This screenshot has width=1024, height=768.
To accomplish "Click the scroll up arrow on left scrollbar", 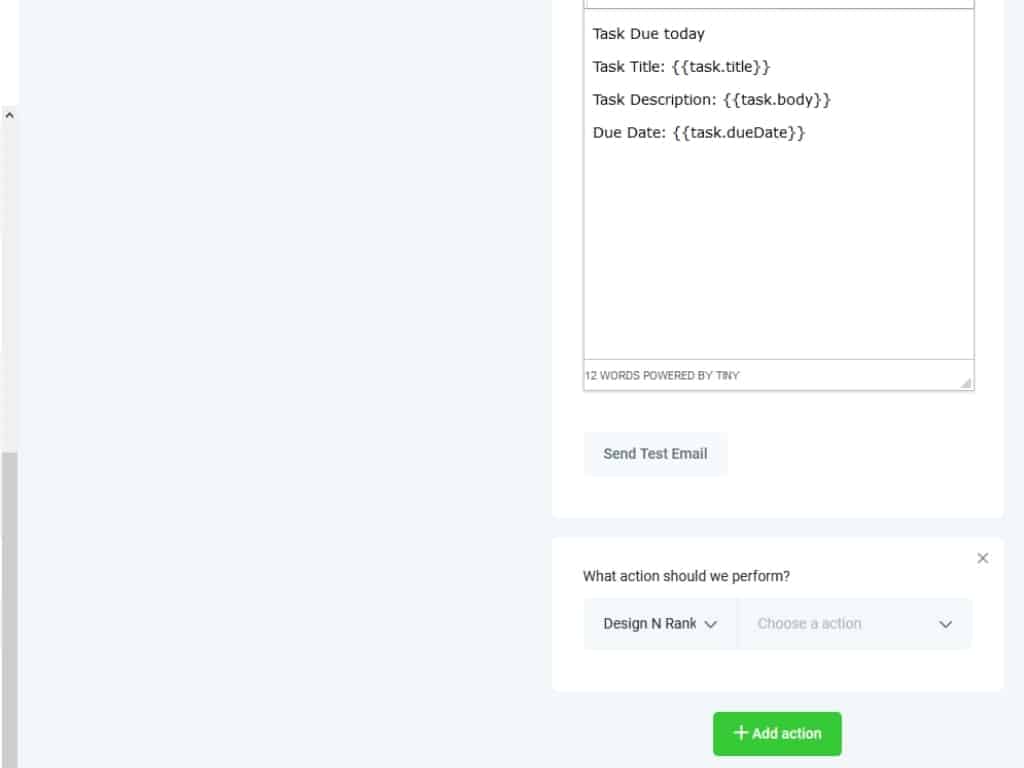I will [9, 115].
